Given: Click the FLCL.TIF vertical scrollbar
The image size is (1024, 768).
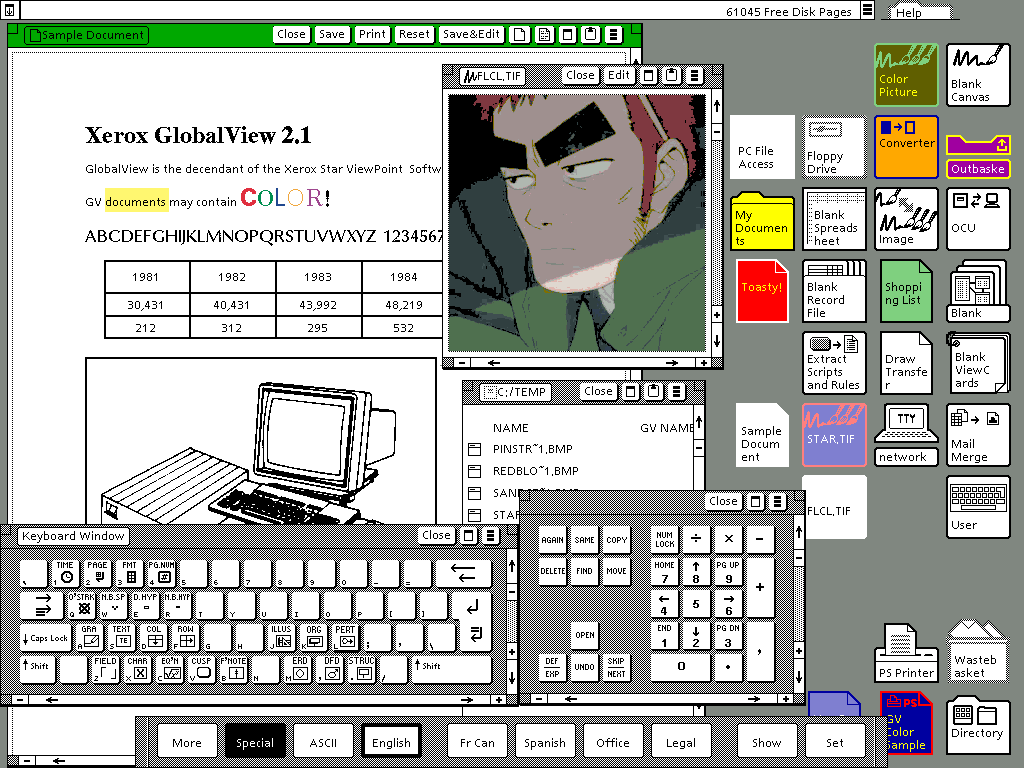Looking at the screenshot, I should click(716, 220).
